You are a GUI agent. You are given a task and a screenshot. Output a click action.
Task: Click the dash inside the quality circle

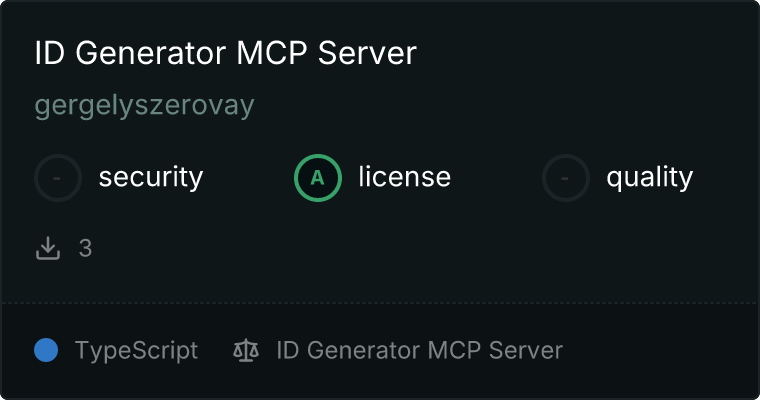click(565, 178)
